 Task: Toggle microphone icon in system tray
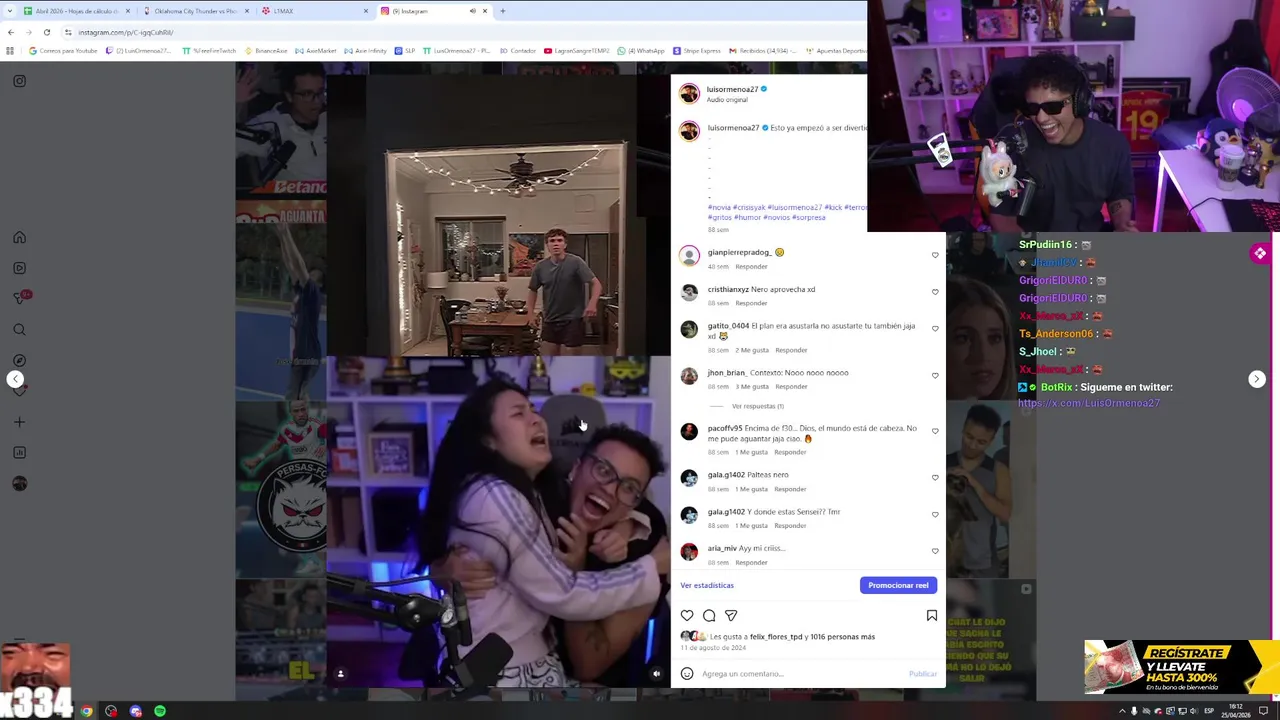[x=1134, y=711]
